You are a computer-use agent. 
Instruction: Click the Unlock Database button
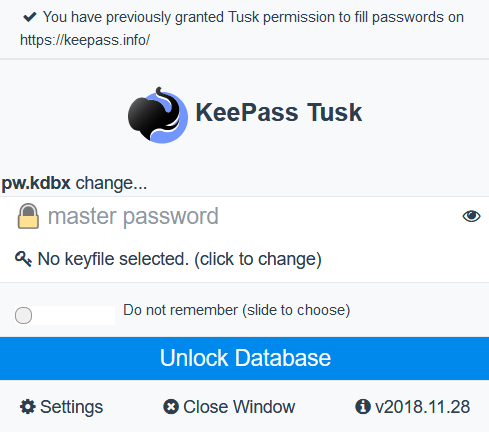click(x=244, y=358)
